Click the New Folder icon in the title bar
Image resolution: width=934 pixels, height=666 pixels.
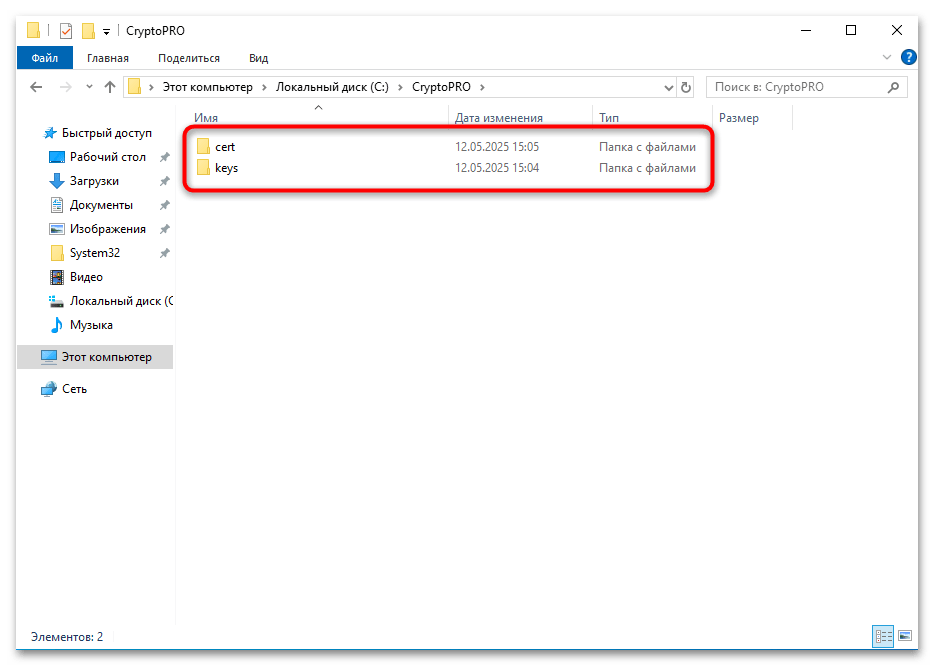(x=88, y=31)
